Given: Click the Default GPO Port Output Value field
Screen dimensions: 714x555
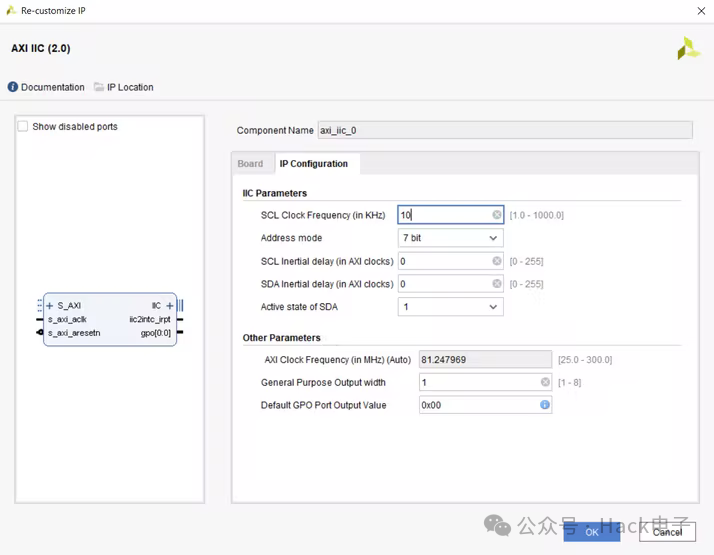Looking at the screenshot, I should click(x=478, y=405).
